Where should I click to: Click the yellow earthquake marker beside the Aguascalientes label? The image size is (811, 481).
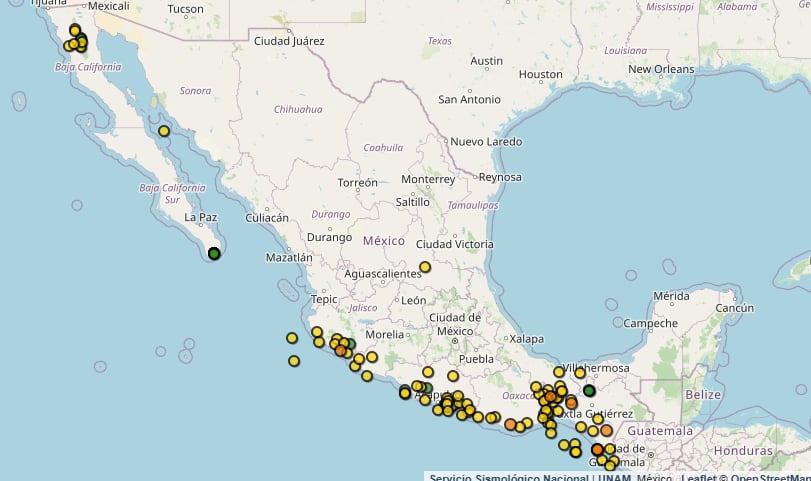click(425, 267)
